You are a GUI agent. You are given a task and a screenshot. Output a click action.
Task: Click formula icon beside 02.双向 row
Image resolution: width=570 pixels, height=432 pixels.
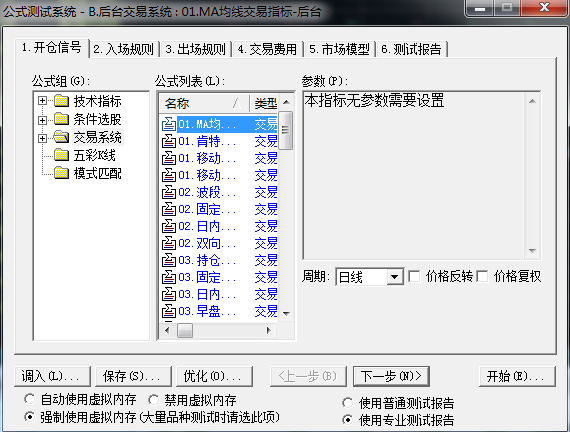pos(169,243)
